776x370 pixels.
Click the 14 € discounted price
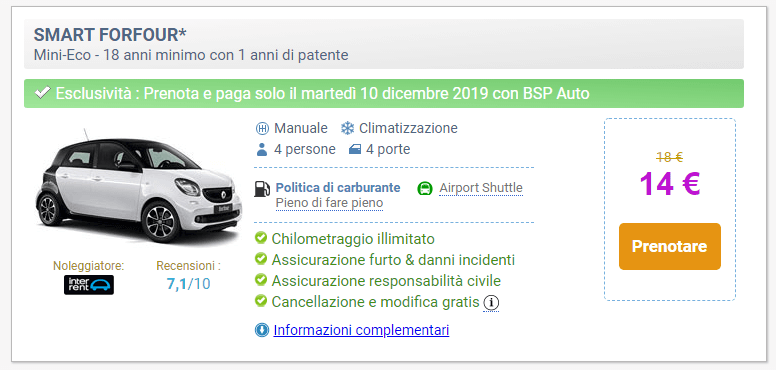pyautogui.click(x=670, y=184)
